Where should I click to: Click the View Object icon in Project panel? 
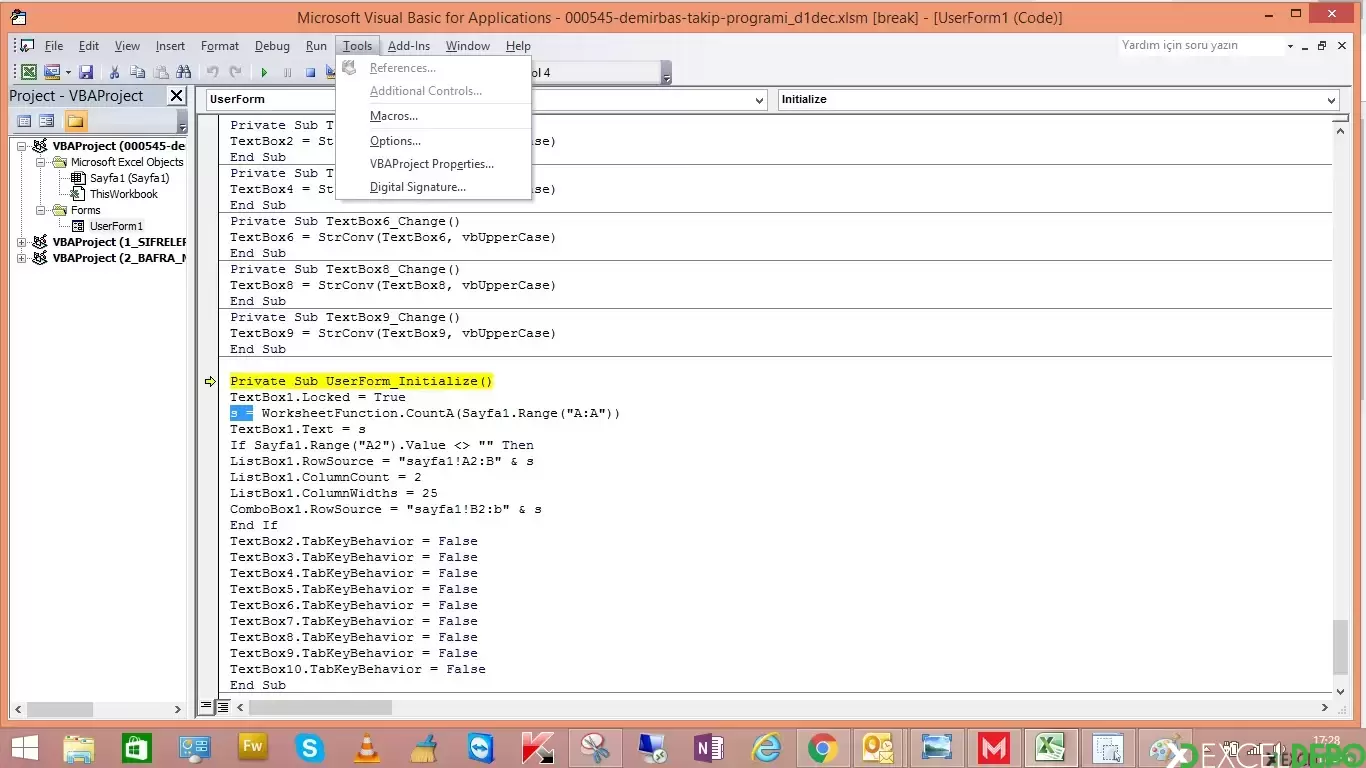pos(47,121)
